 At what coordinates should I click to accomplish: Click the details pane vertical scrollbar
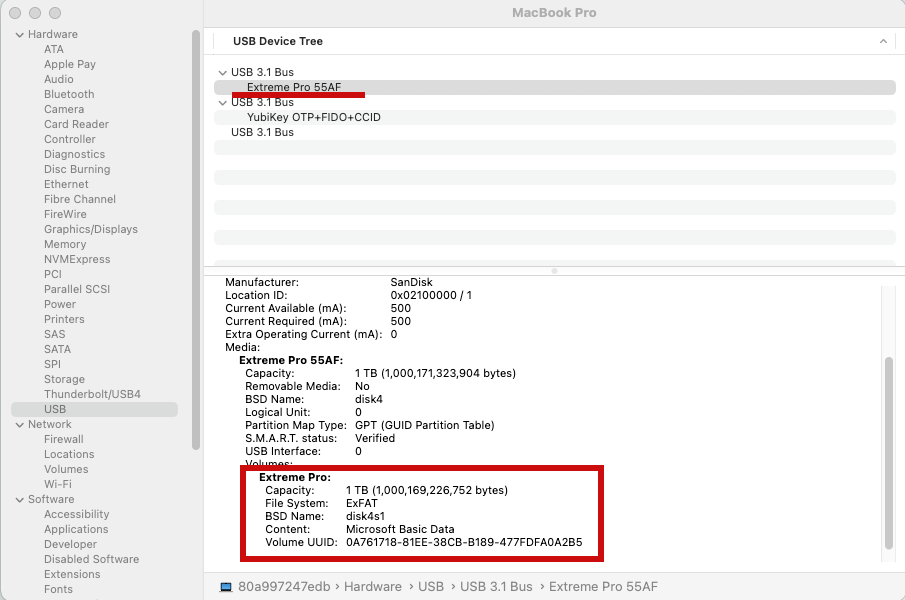coord(889,453)
